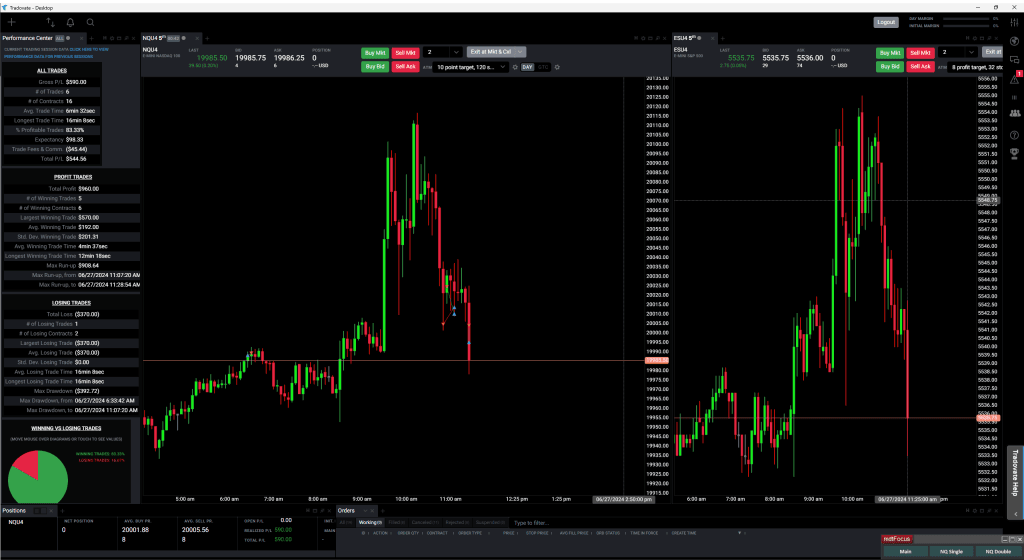Show All orders filter

(x=345, y=523)
